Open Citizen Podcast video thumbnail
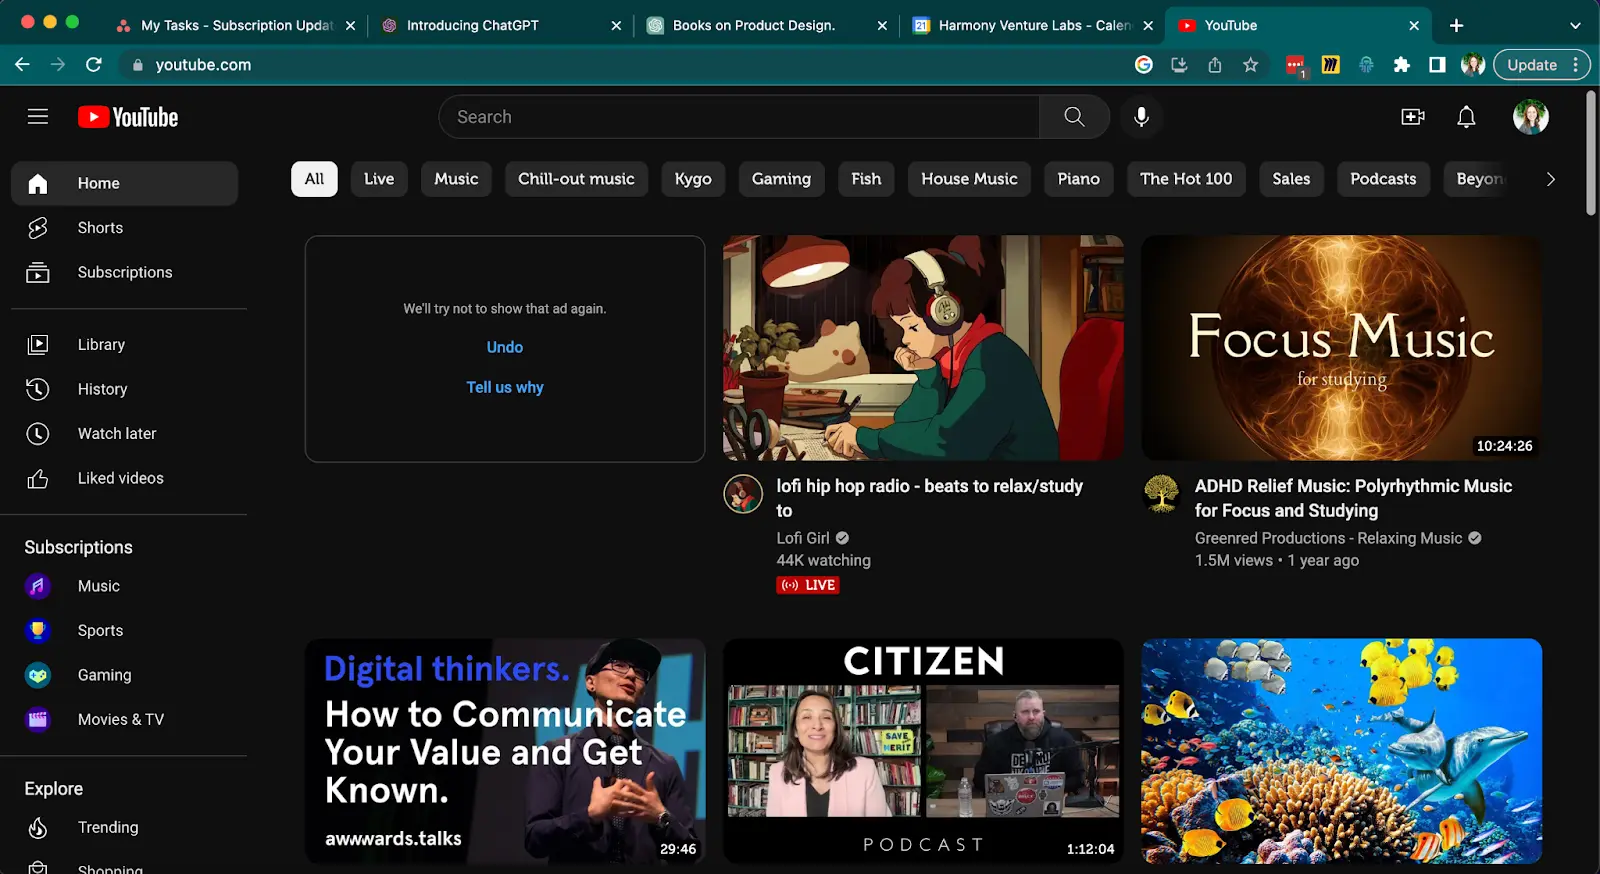The width and height of the screenshot is (1600, 874). click(x=923, y=751)
